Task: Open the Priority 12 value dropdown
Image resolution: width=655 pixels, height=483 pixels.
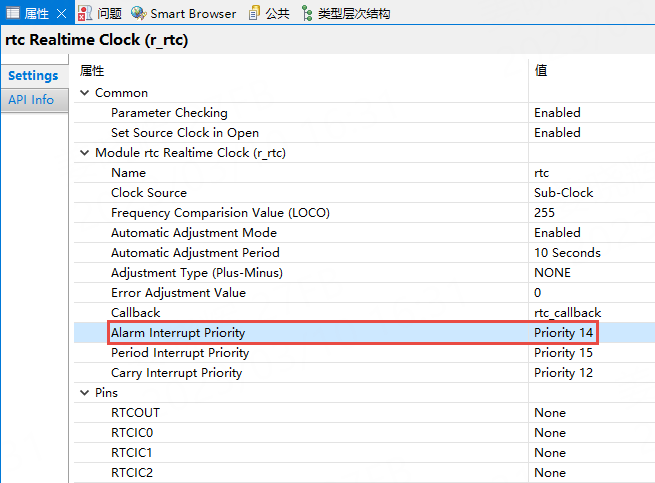Action: tap(564, 374)
